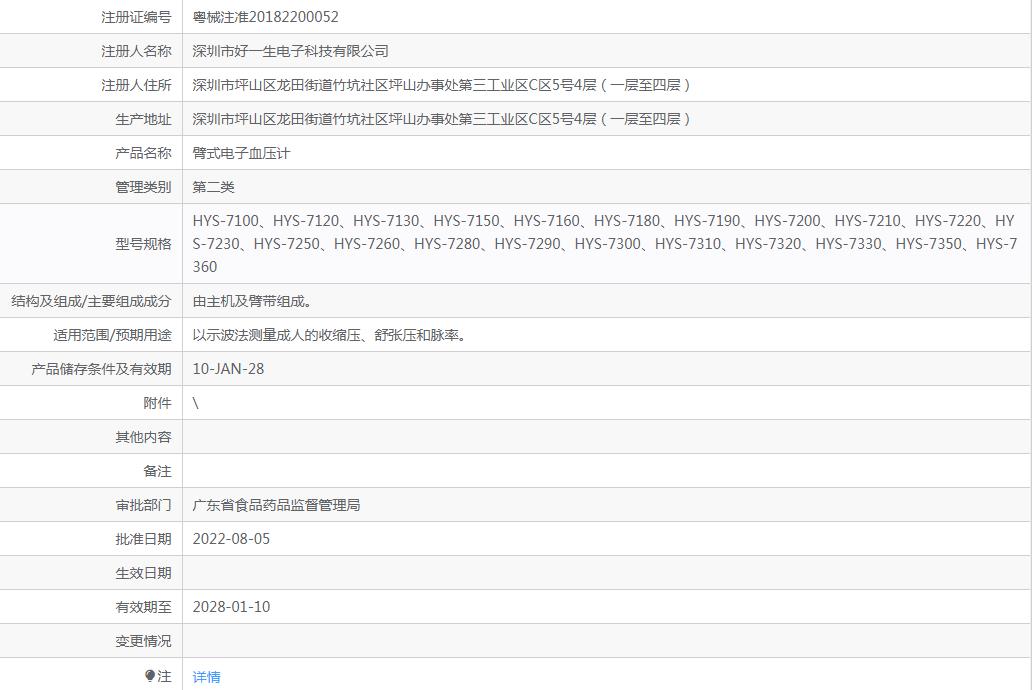This screenshot has height=690, width=1032.
Task: Click the 注册人住所 label
Action: click(136, 85)
